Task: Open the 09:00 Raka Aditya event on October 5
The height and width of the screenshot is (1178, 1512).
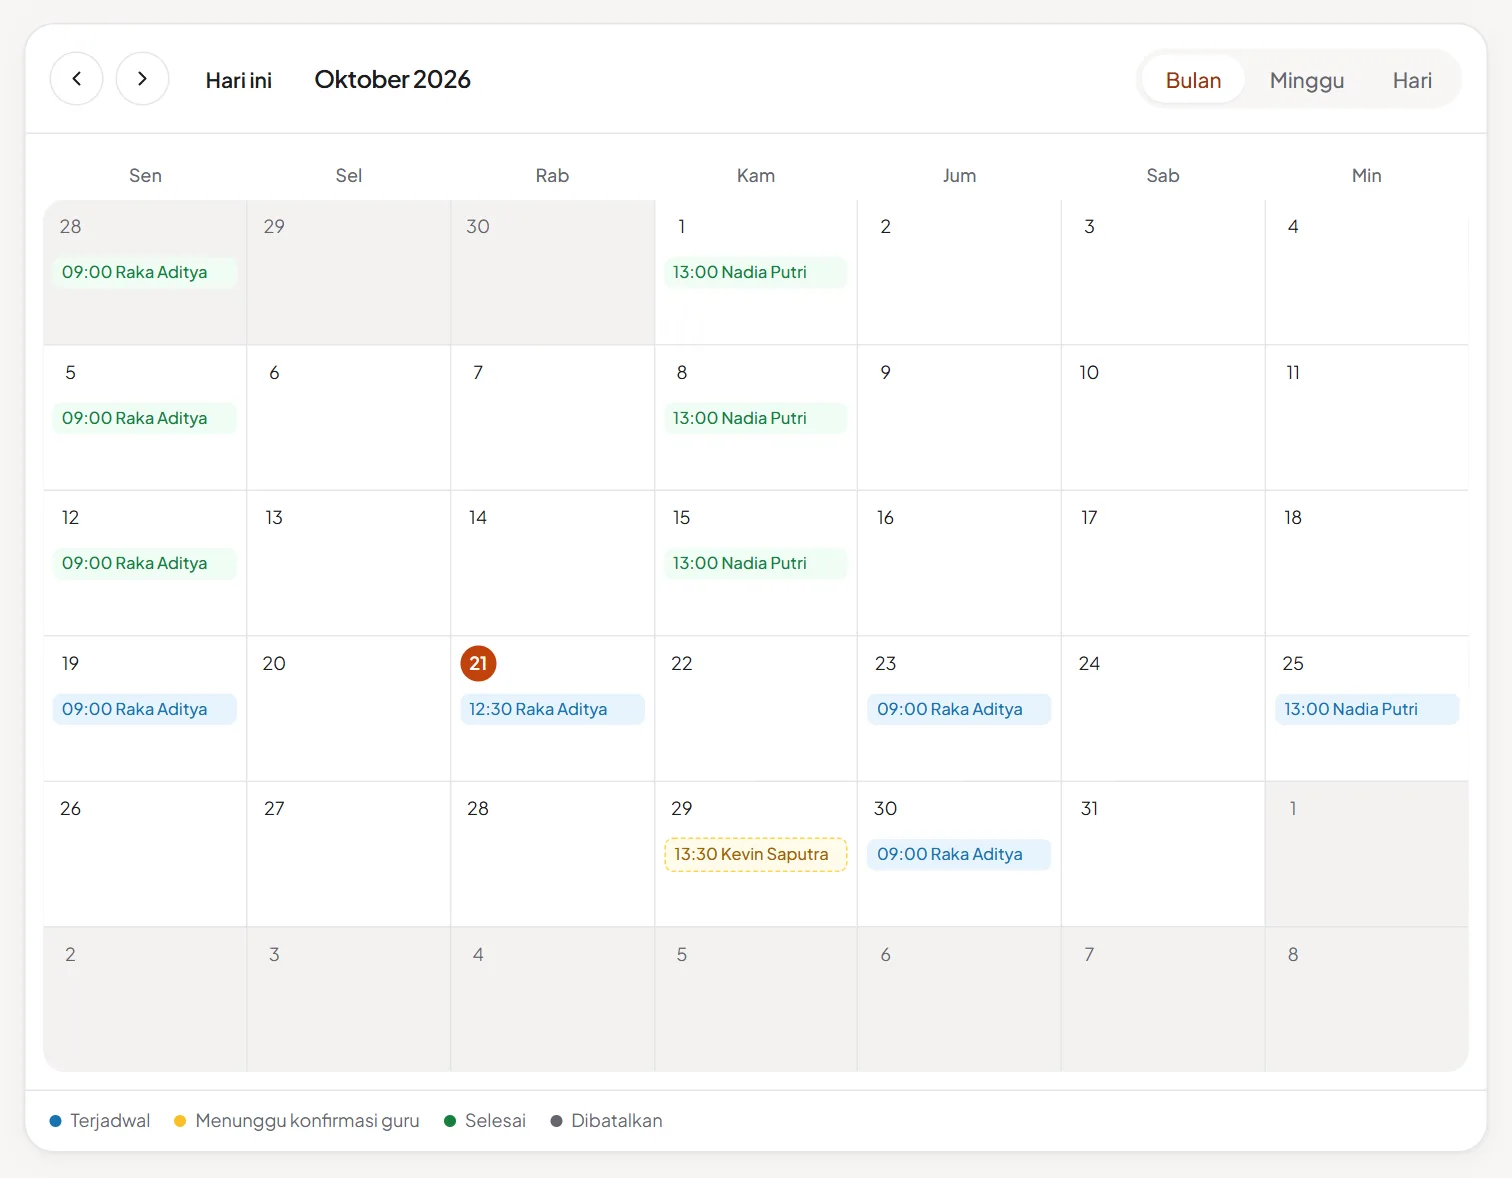Action: tap(145, 418)
